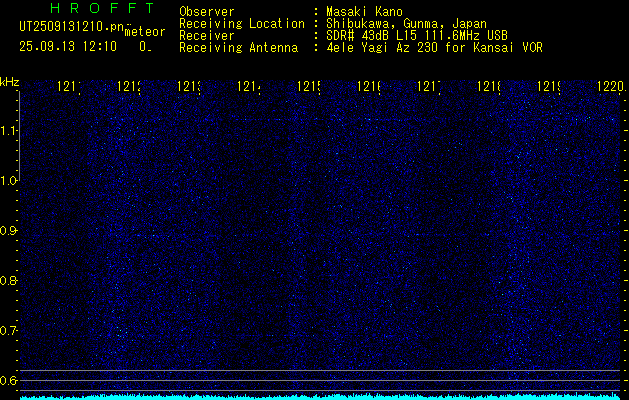The height and width of the screenshot is (400, 629).
Task: Click the 1217 time marker
Action: 429,86
